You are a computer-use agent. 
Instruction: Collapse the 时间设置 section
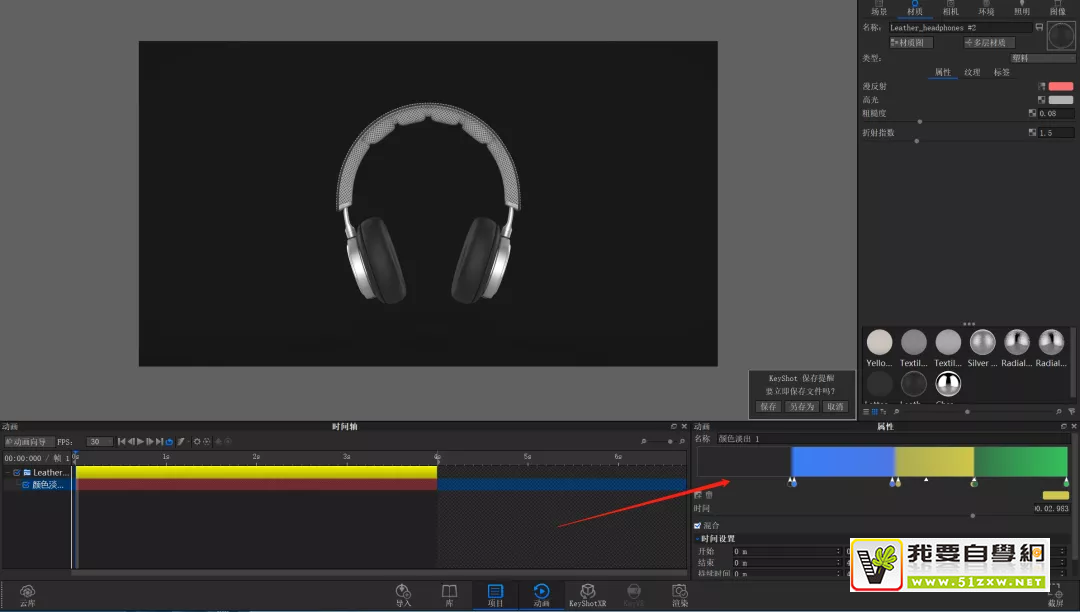tap(697, 539)
